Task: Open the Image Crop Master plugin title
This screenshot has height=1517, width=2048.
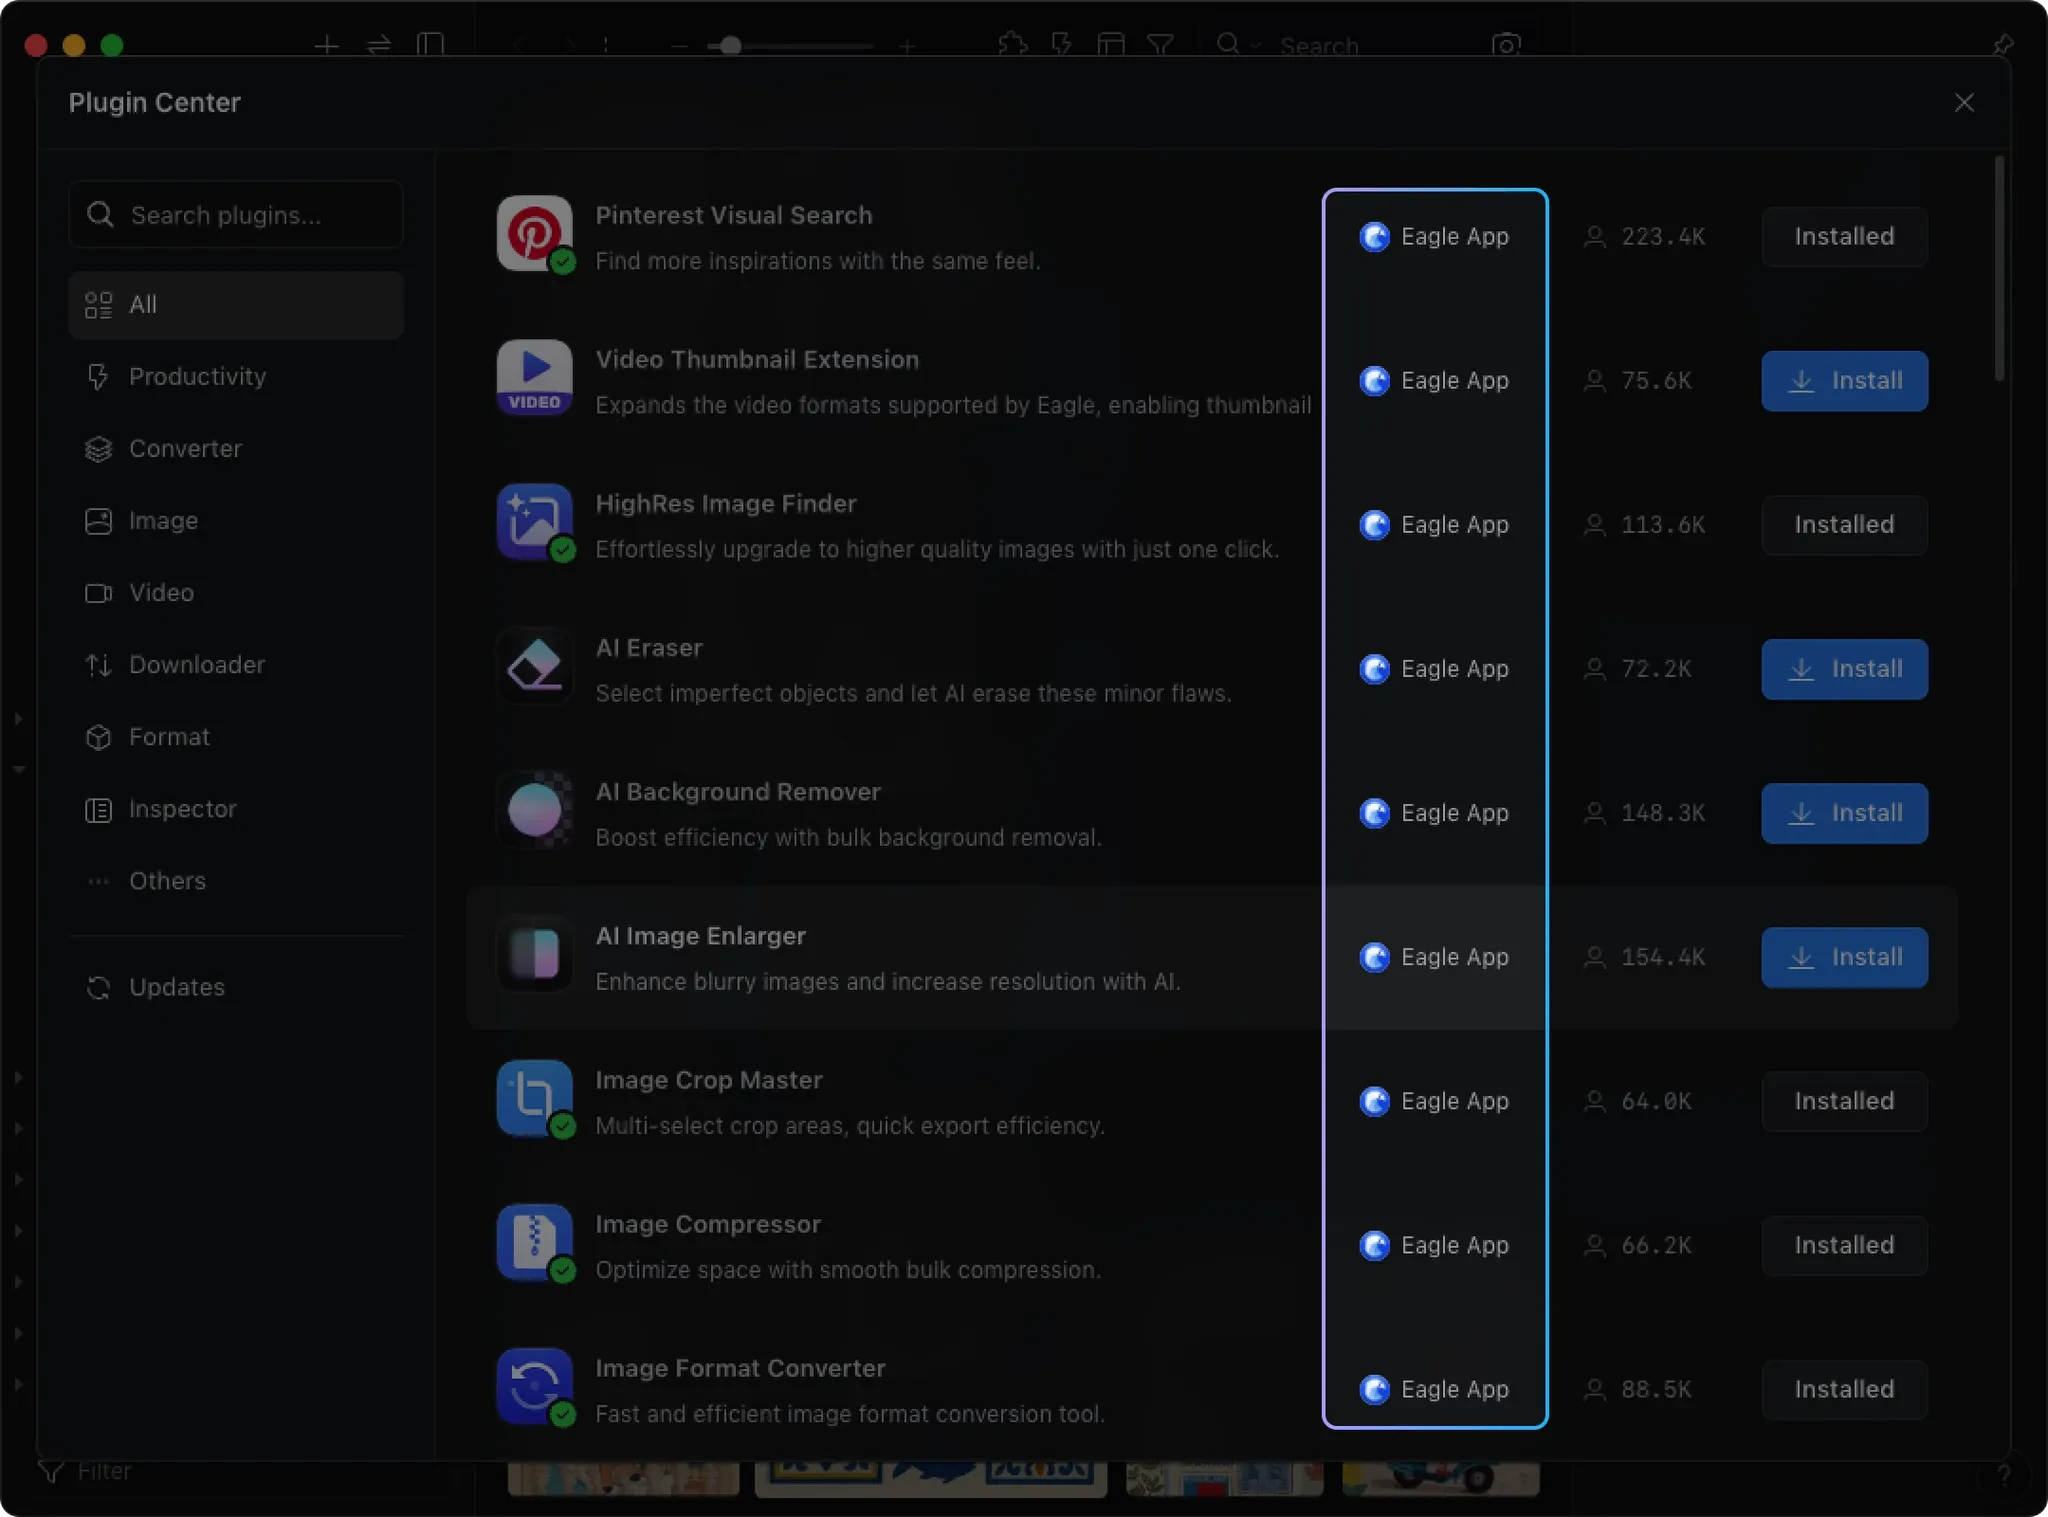Action: pos(708,1080)
